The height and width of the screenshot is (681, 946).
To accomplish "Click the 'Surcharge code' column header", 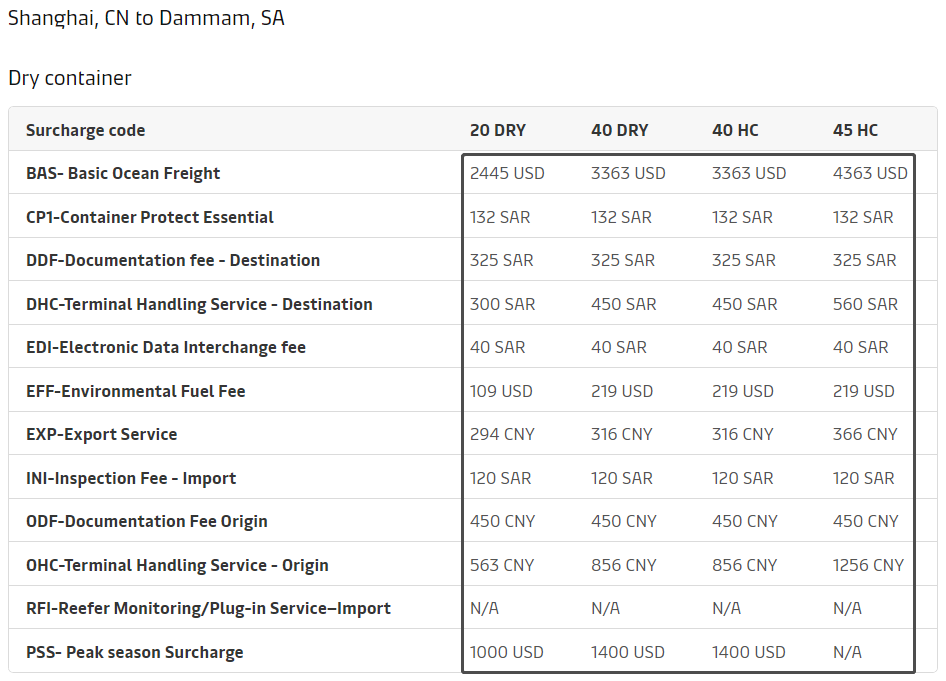I will click(x=85, y=130).
